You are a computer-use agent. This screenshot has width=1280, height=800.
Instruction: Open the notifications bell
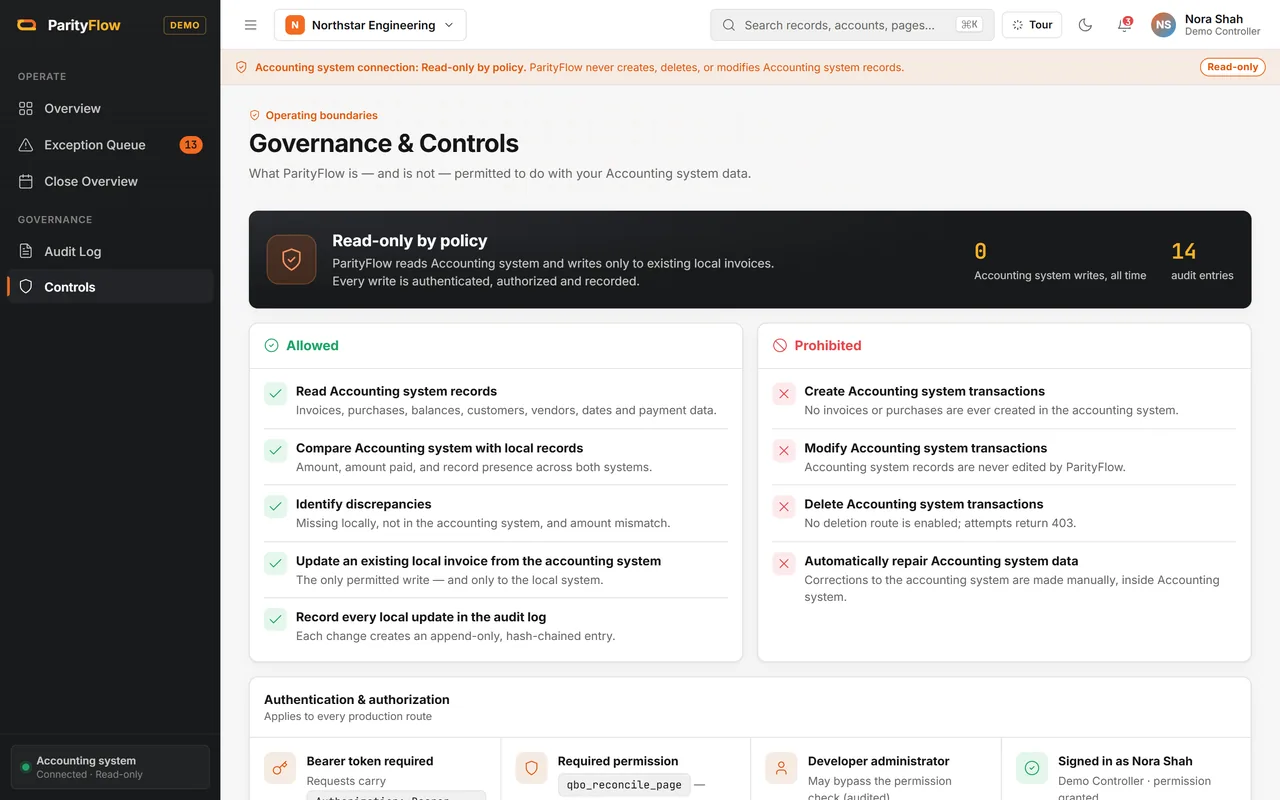(1125, 25)
